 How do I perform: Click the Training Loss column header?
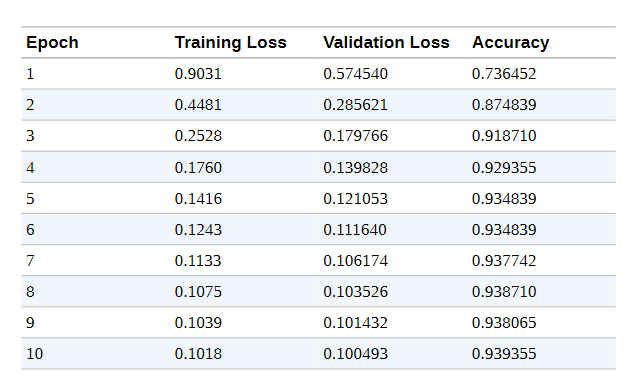(x=230, y=43)
